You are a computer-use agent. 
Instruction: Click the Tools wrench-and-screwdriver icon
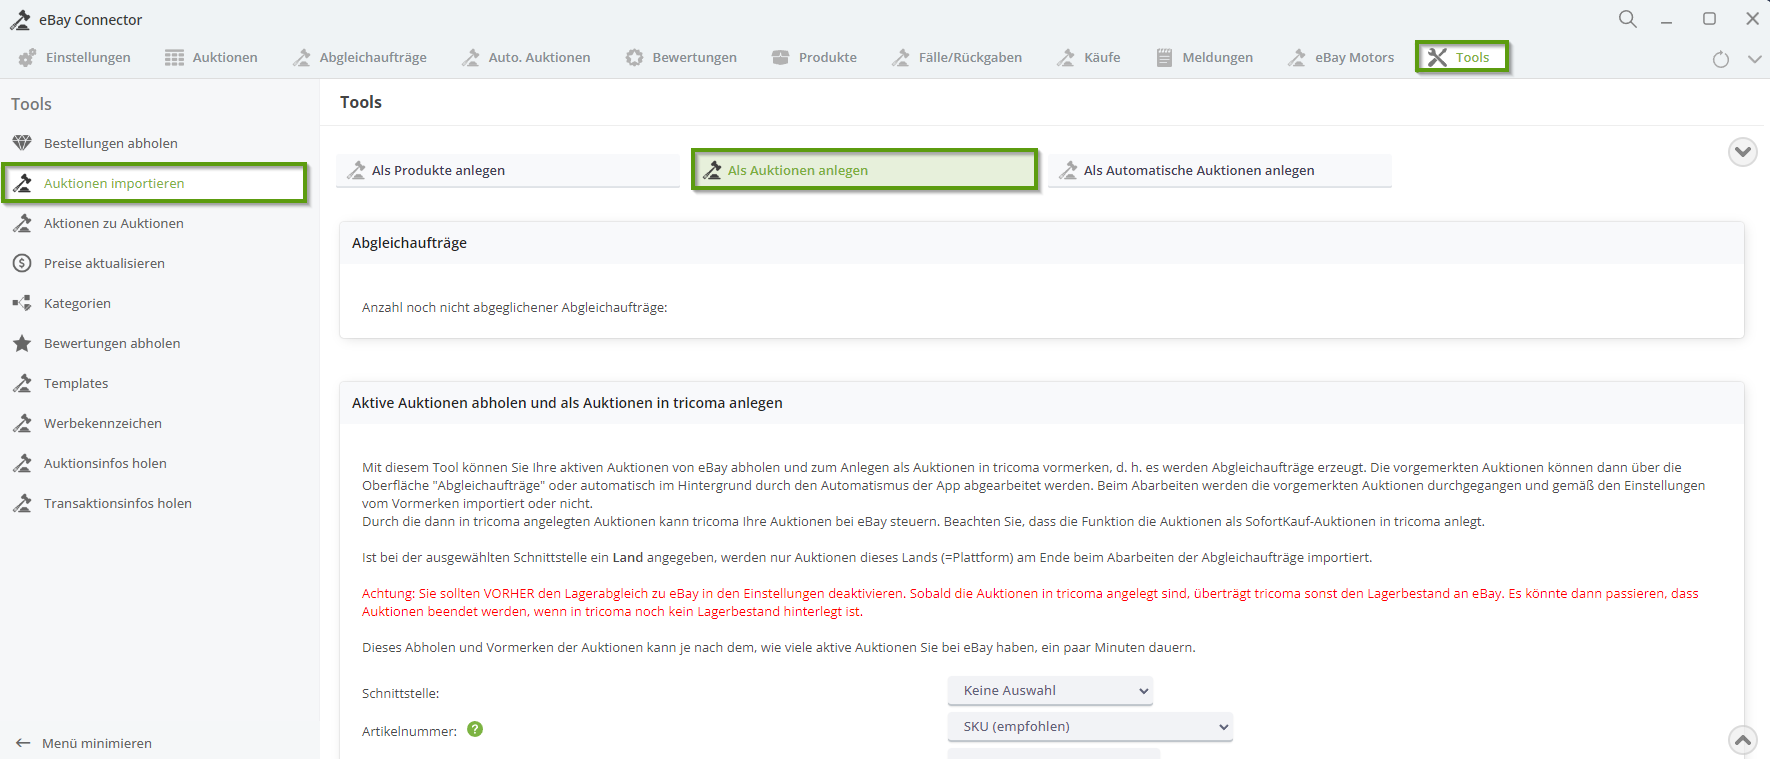tap(1437, 57)
